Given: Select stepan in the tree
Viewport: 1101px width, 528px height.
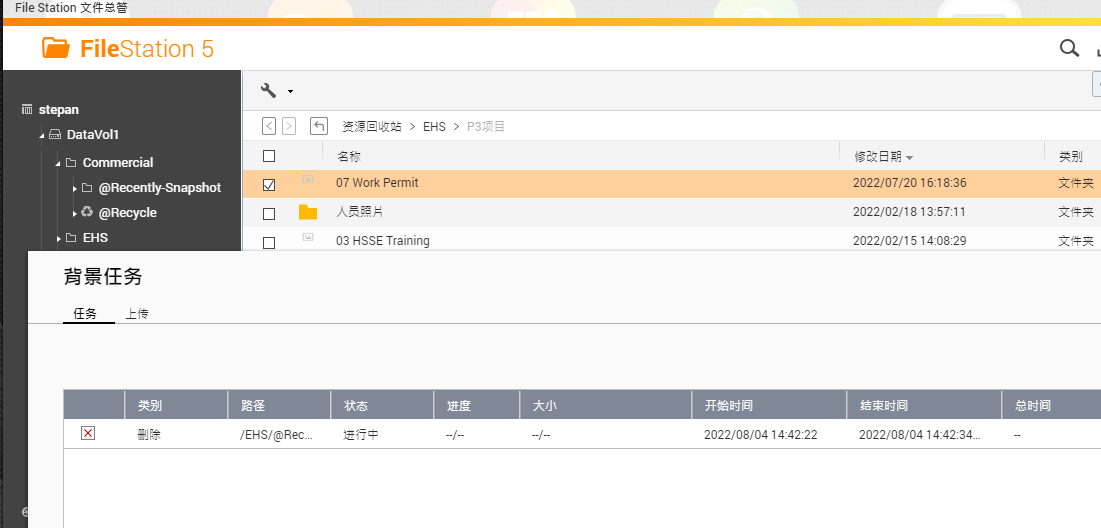Looking at the screenshot, I should 58,110.
